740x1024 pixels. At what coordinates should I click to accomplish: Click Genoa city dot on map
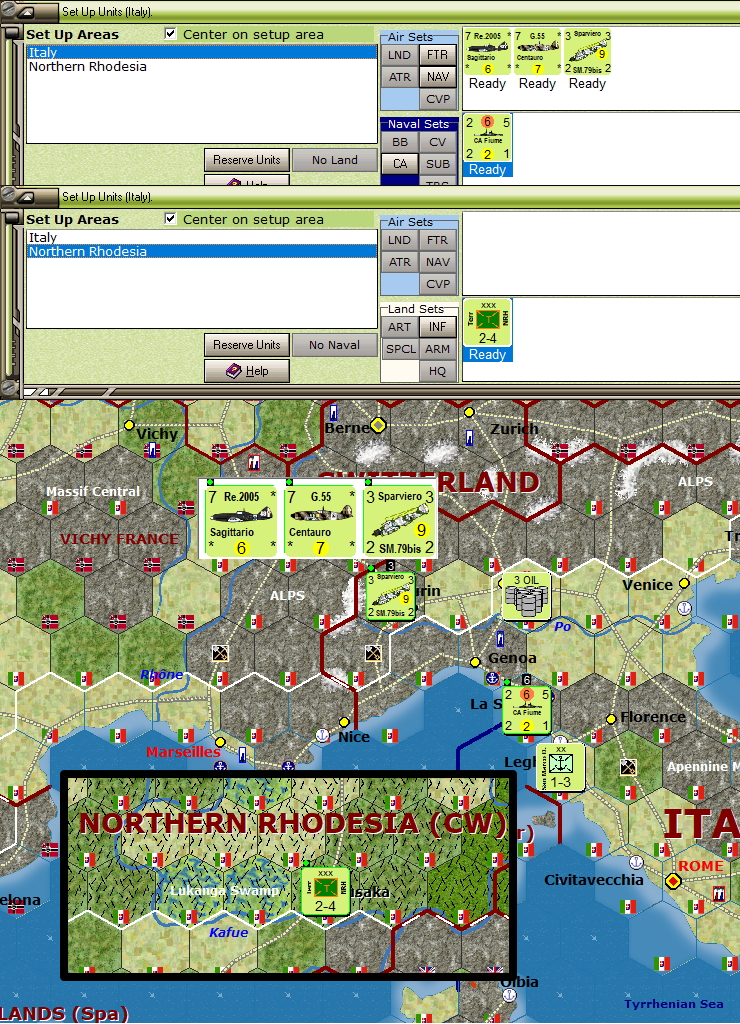click(475, 662)
